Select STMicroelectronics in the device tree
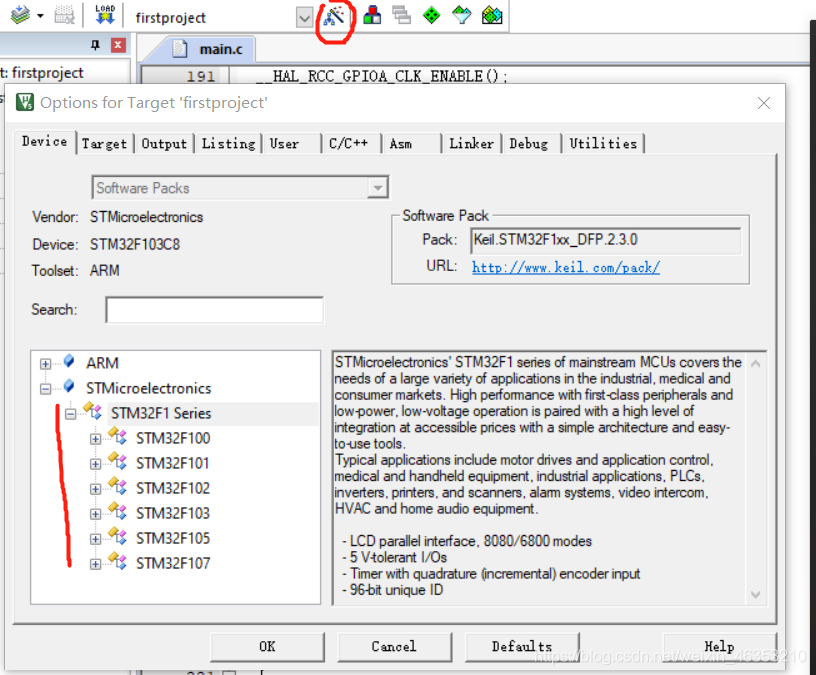 point(148,388)
